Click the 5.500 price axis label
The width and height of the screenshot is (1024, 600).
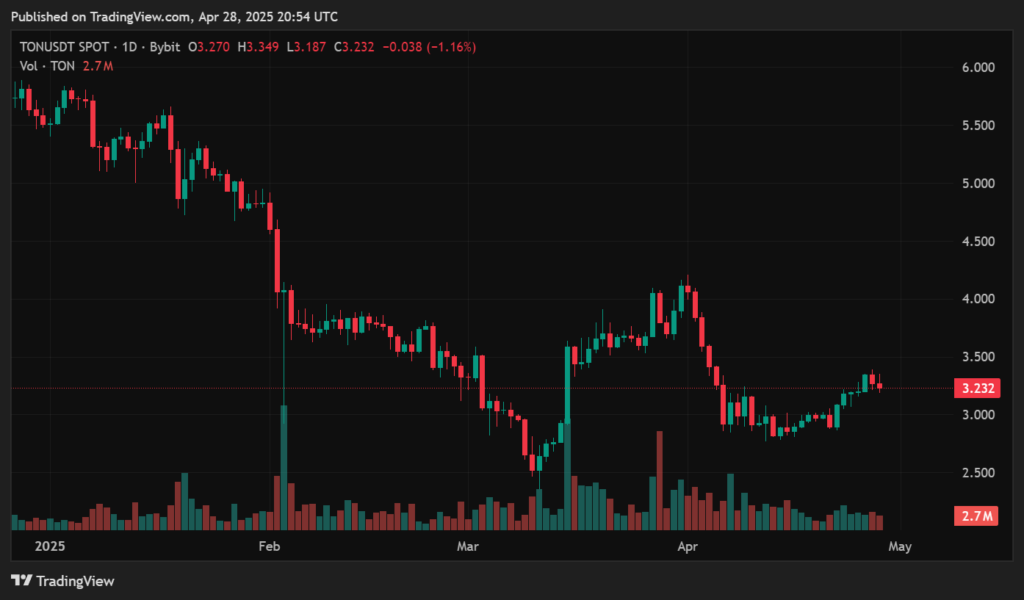point(978,125)
